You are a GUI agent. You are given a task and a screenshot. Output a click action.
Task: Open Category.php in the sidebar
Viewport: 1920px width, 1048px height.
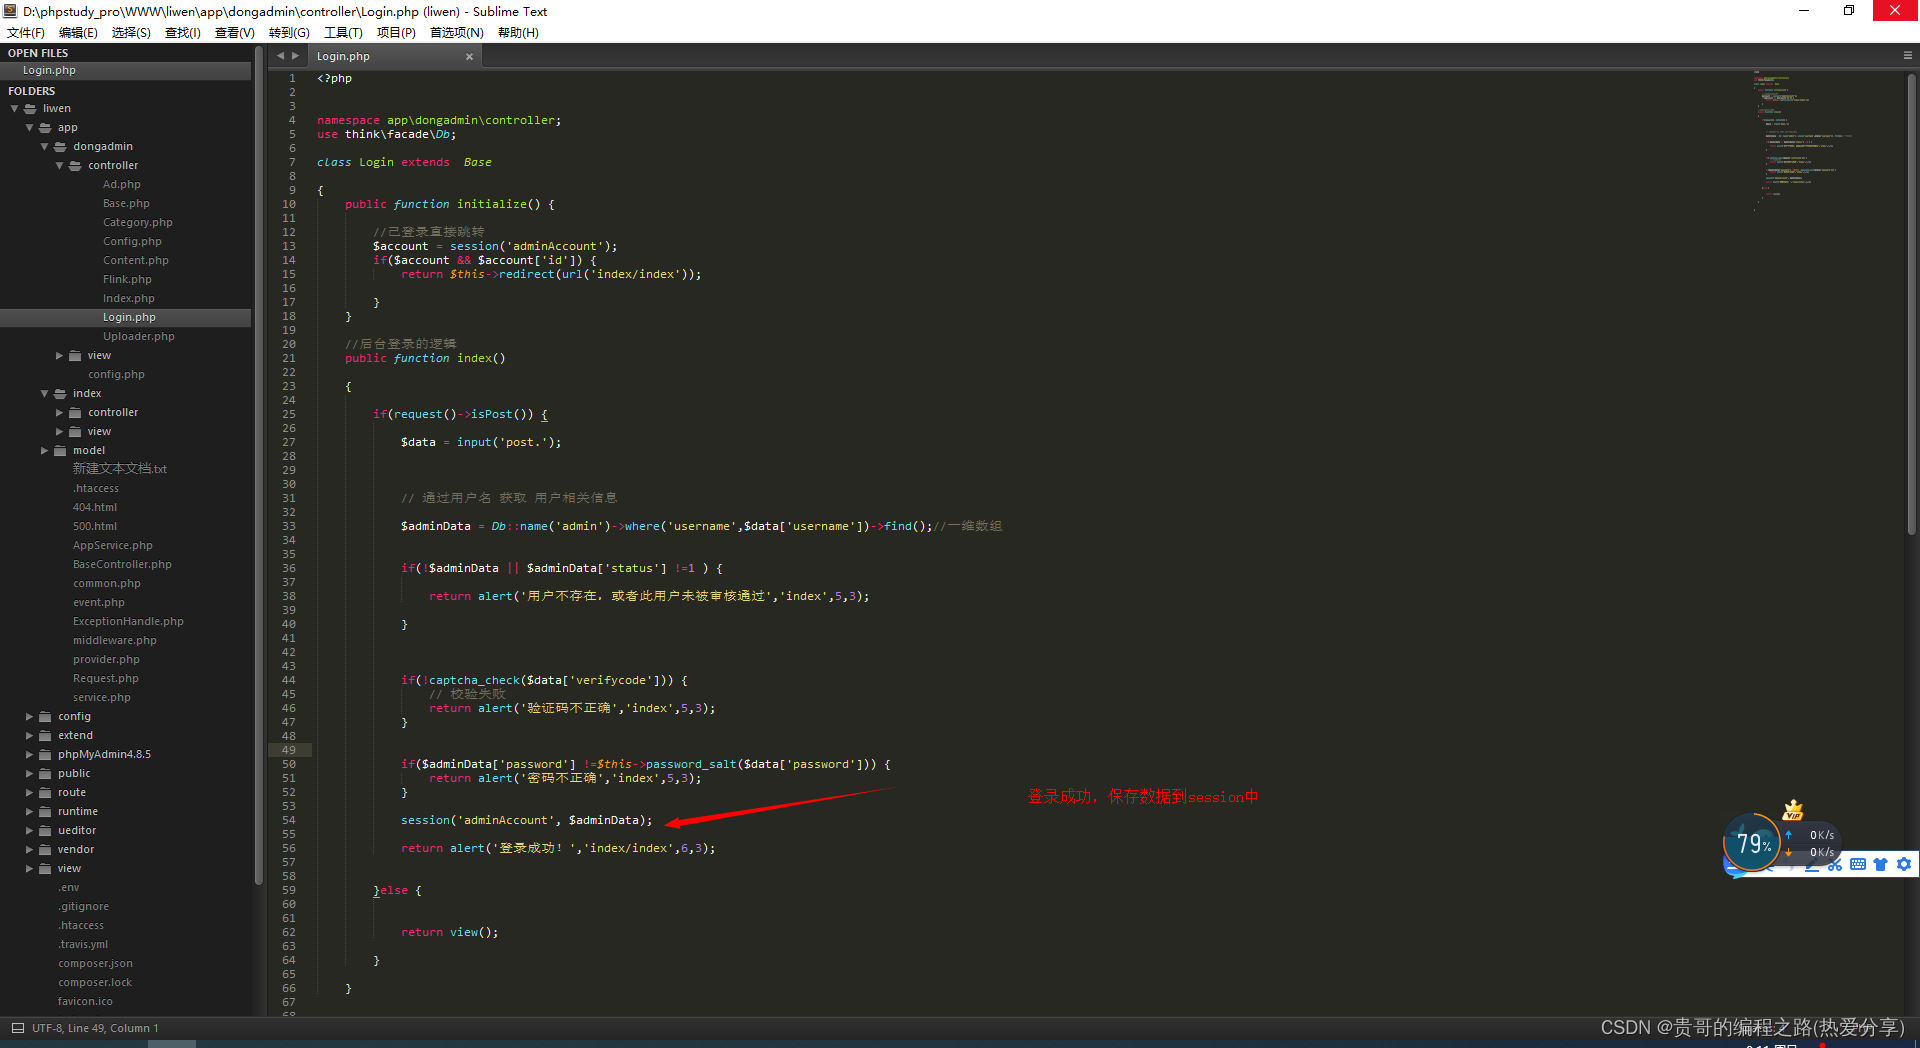click(x=138, y=223)
